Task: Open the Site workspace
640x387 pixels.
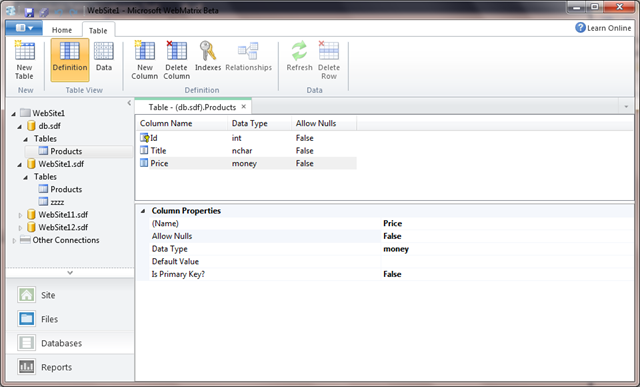Action: click(x=70, y=295)
